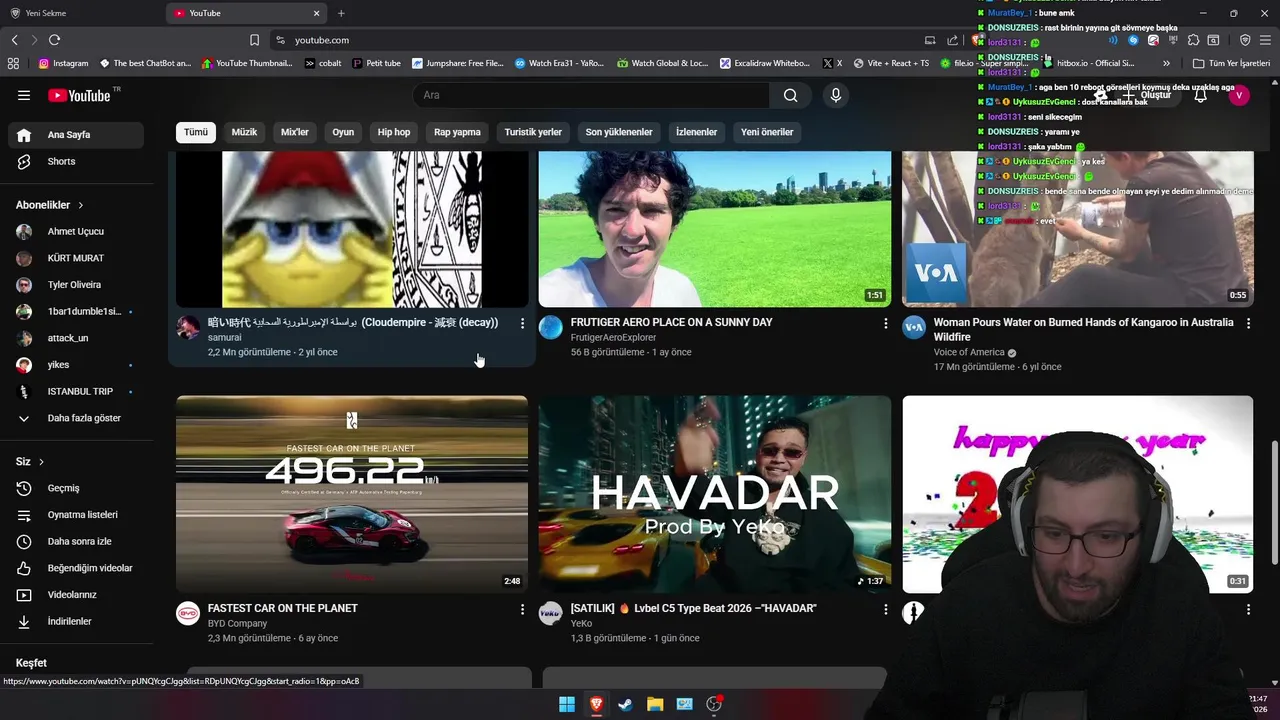Open Ahmet Uçucu channel subscription

coord(76,231)
